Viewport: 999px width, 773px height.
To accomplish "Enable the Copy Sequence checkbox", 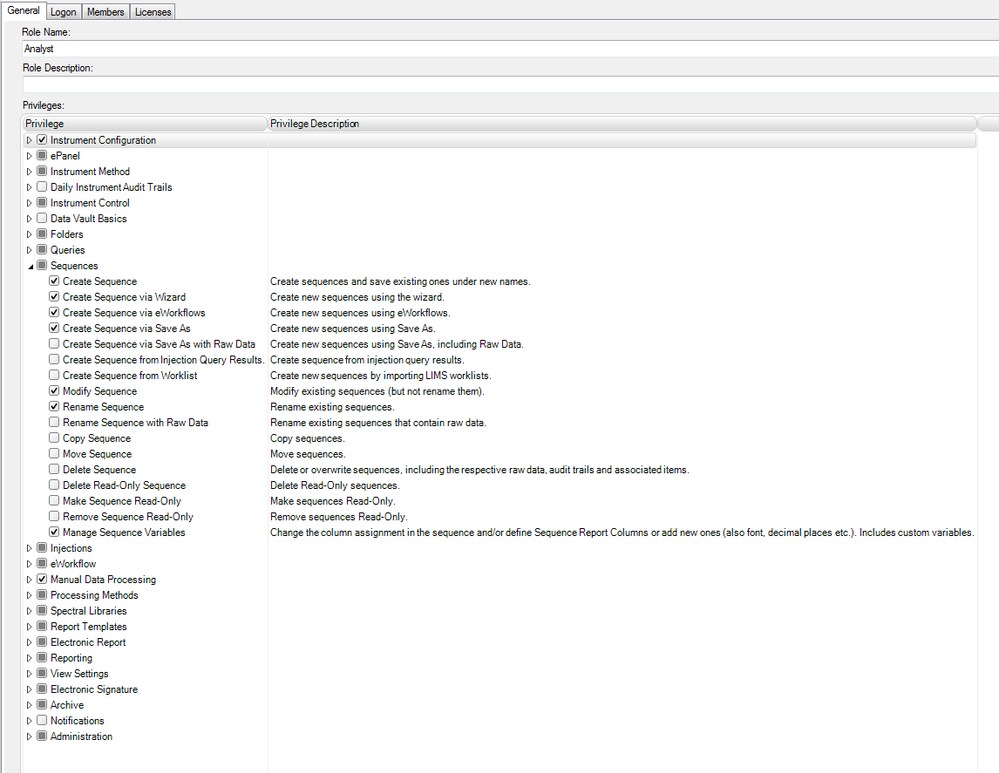I will tap(54, 439).
